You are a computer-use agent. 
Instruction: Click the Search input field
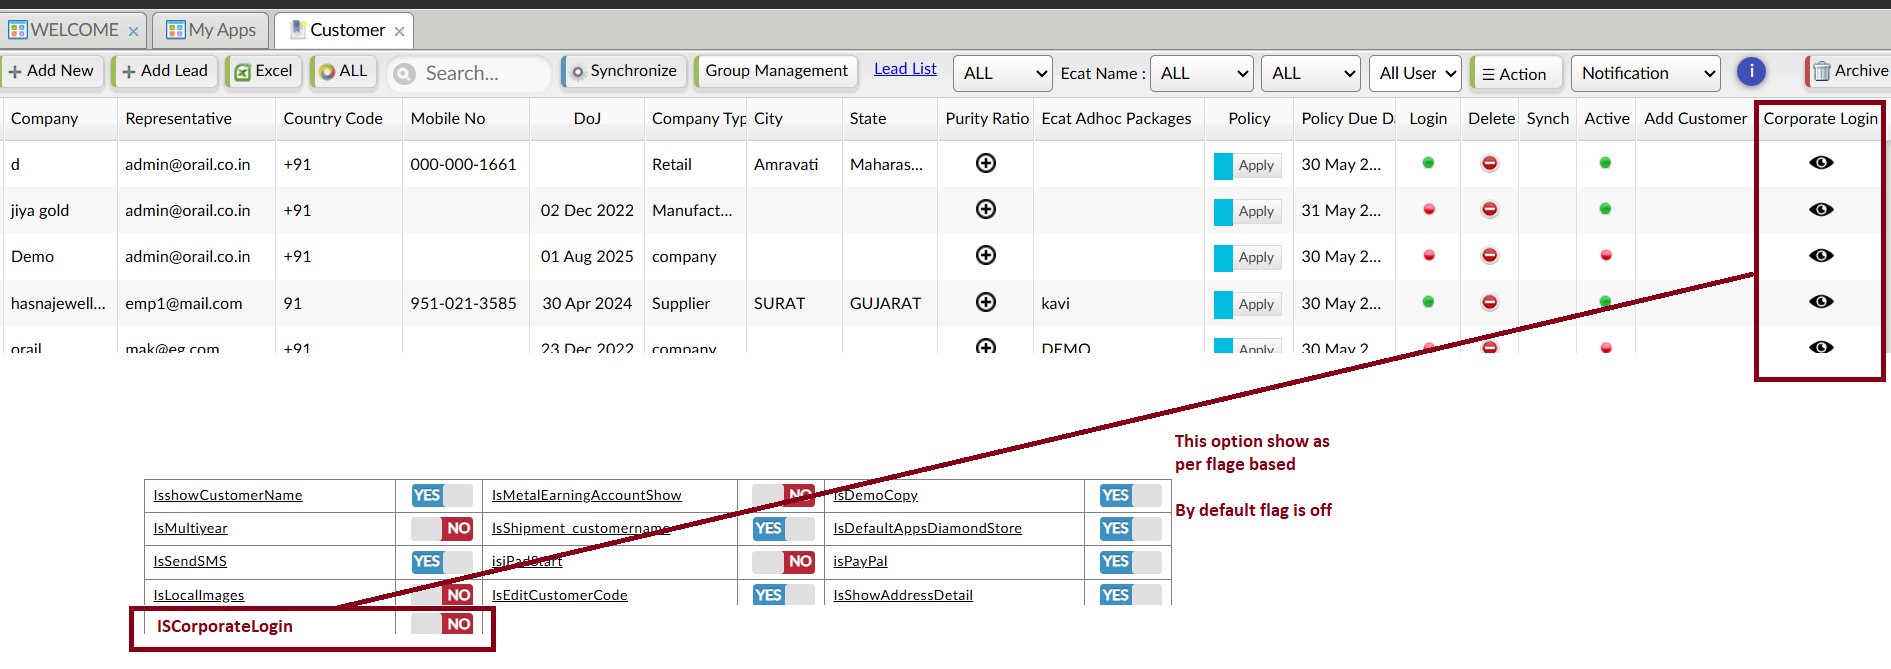(x=480, y=73)
